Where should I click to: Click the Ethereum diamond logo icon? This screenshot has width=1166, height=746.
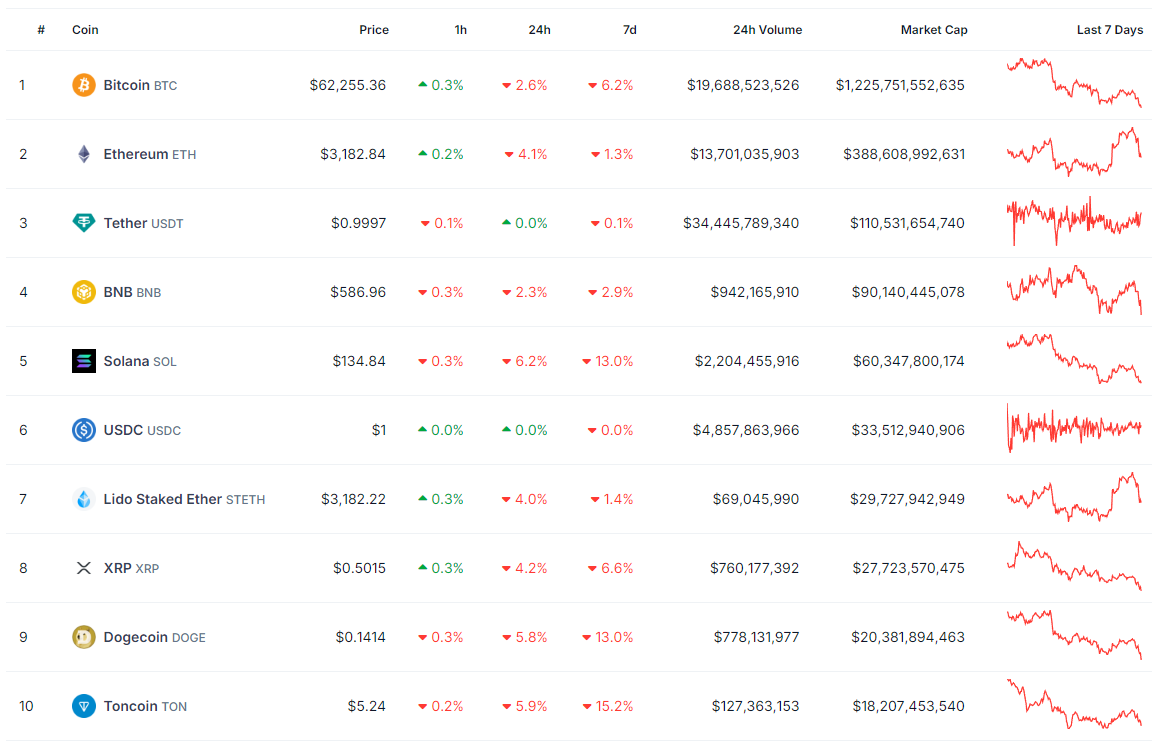coord(84,154)
